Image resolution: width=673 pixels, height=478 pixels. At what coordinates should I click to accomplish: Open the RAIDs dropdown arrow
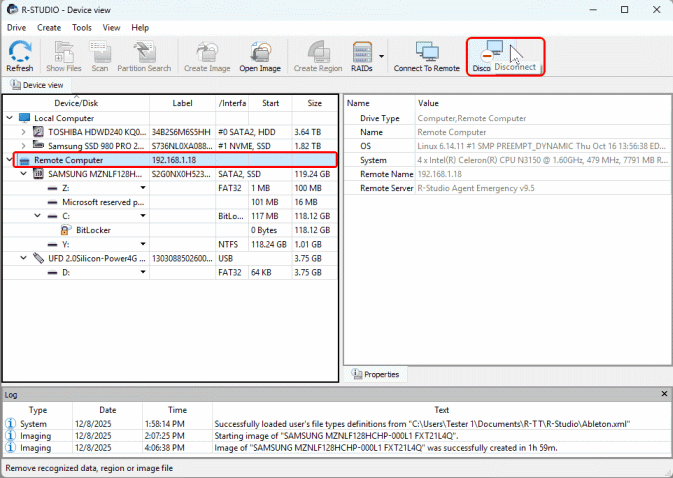[381, 56]
